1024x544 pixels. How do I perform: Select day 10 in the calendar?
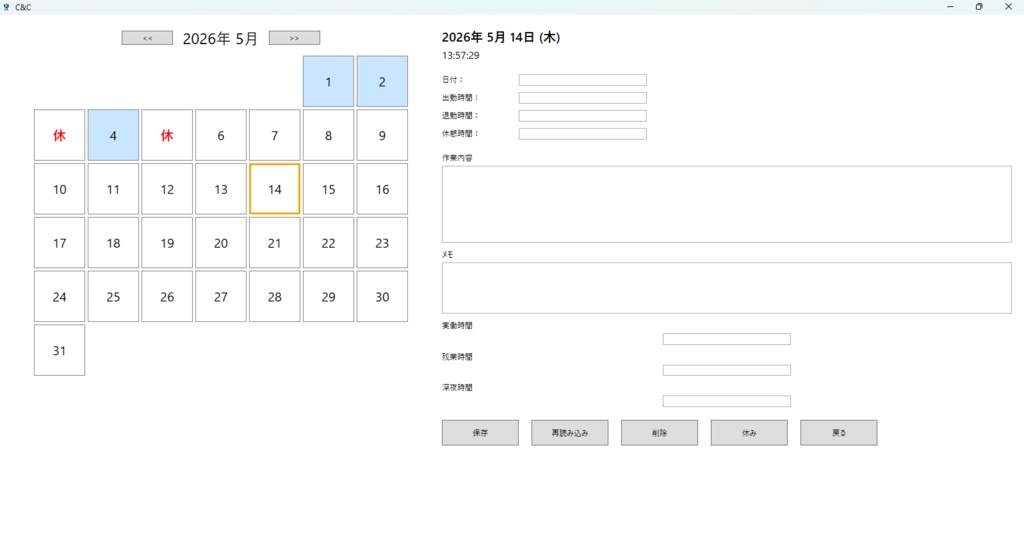[x=59, y=189]
